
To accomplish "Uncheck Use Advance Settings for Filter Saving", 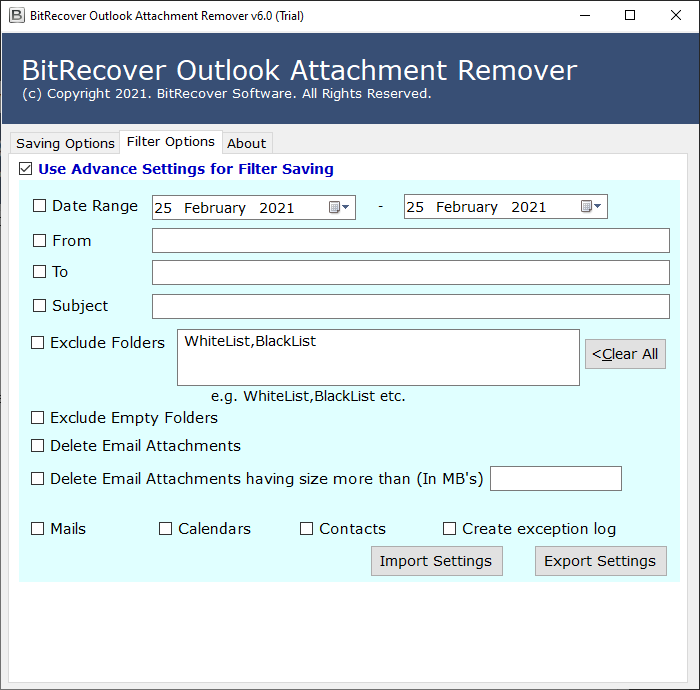I will 26,169.
